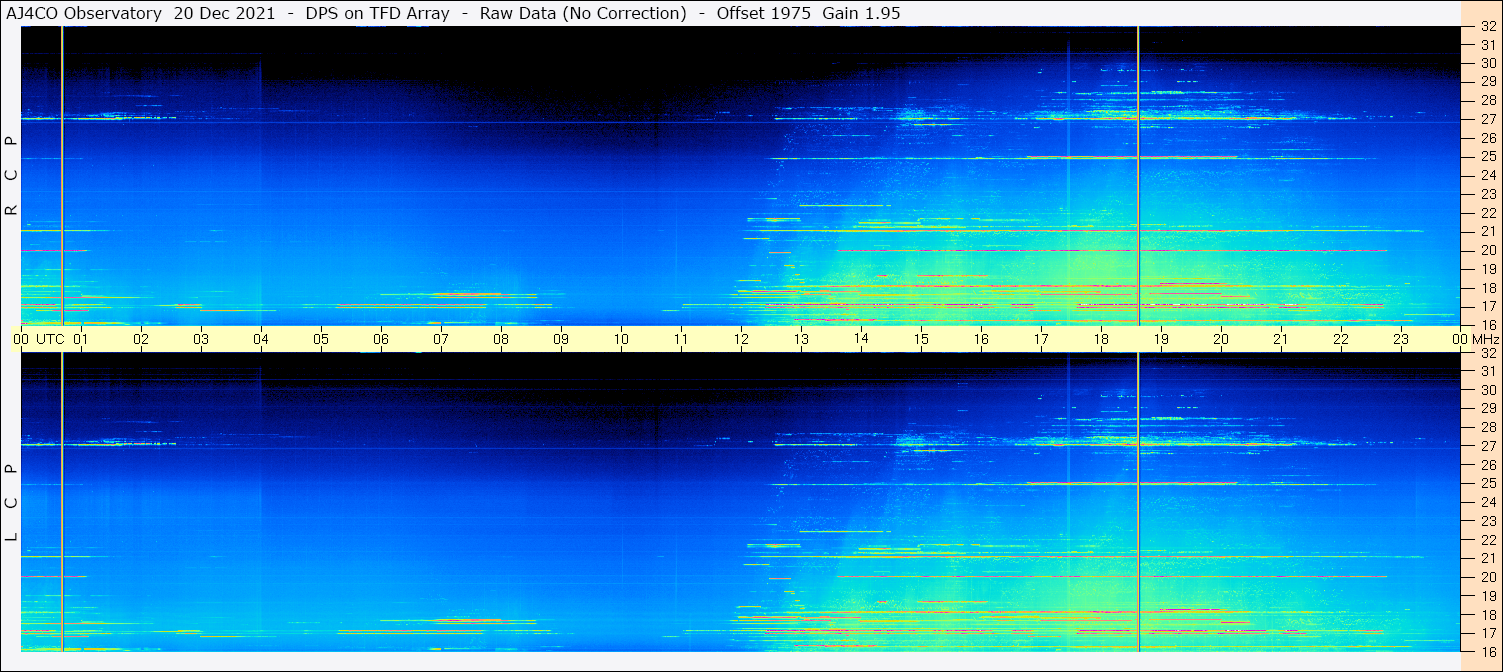The width and height of the screenshot is (1503, 672).
Task: Click the 27 MHz label of RCP panel
Action: tap(1488, 119)
